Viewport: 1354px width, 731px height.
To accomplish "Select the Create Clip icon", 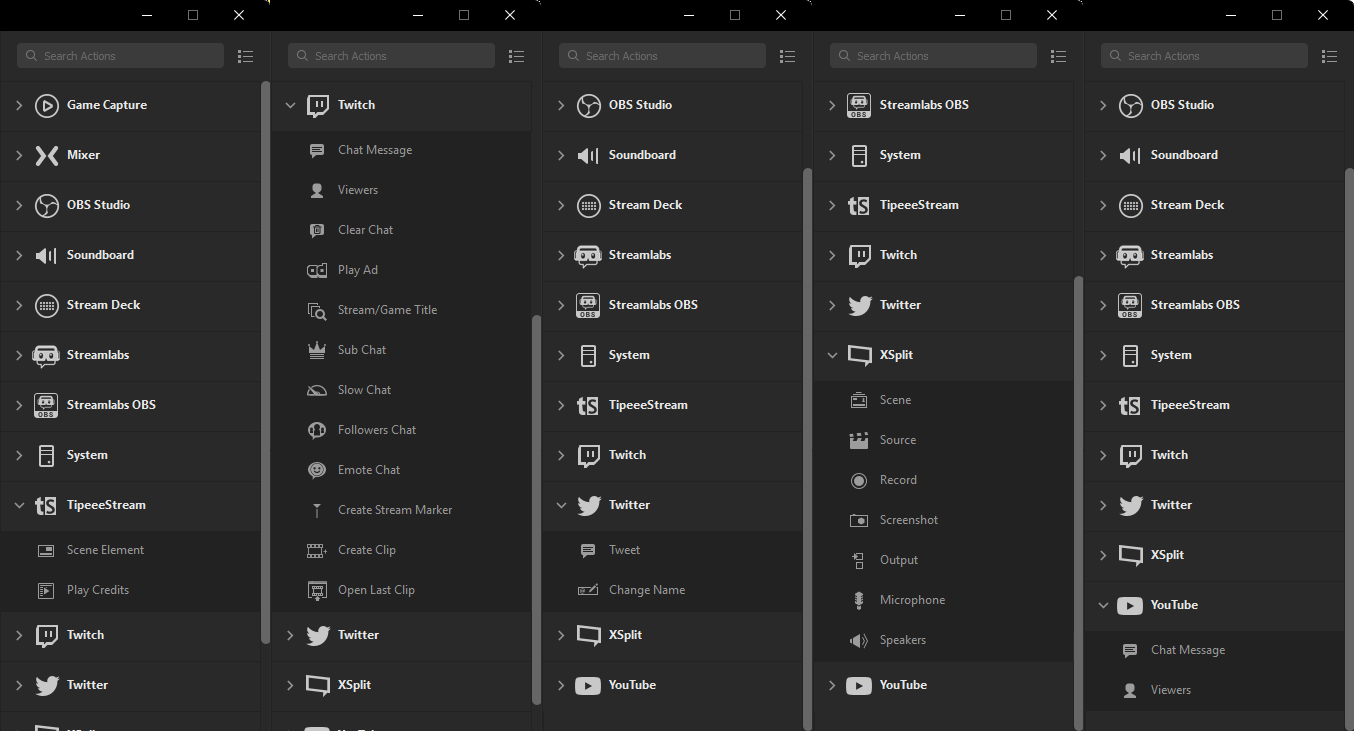I will [x=317, y=550].
